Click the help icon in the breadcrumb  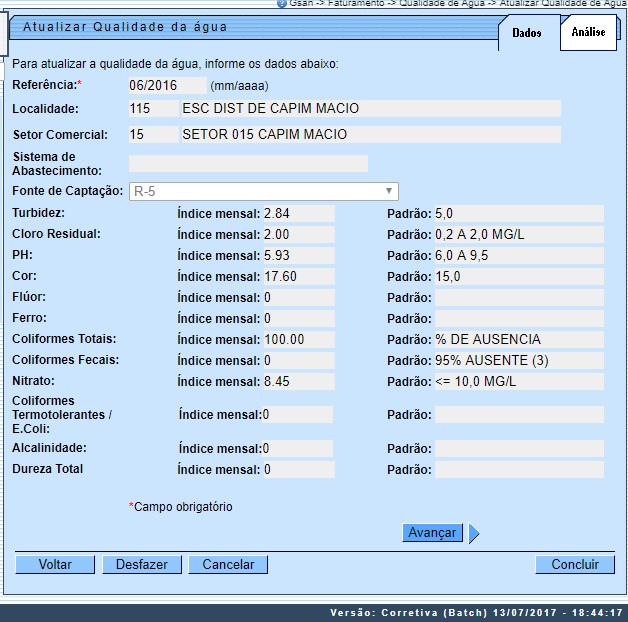[x=282, y=4]
